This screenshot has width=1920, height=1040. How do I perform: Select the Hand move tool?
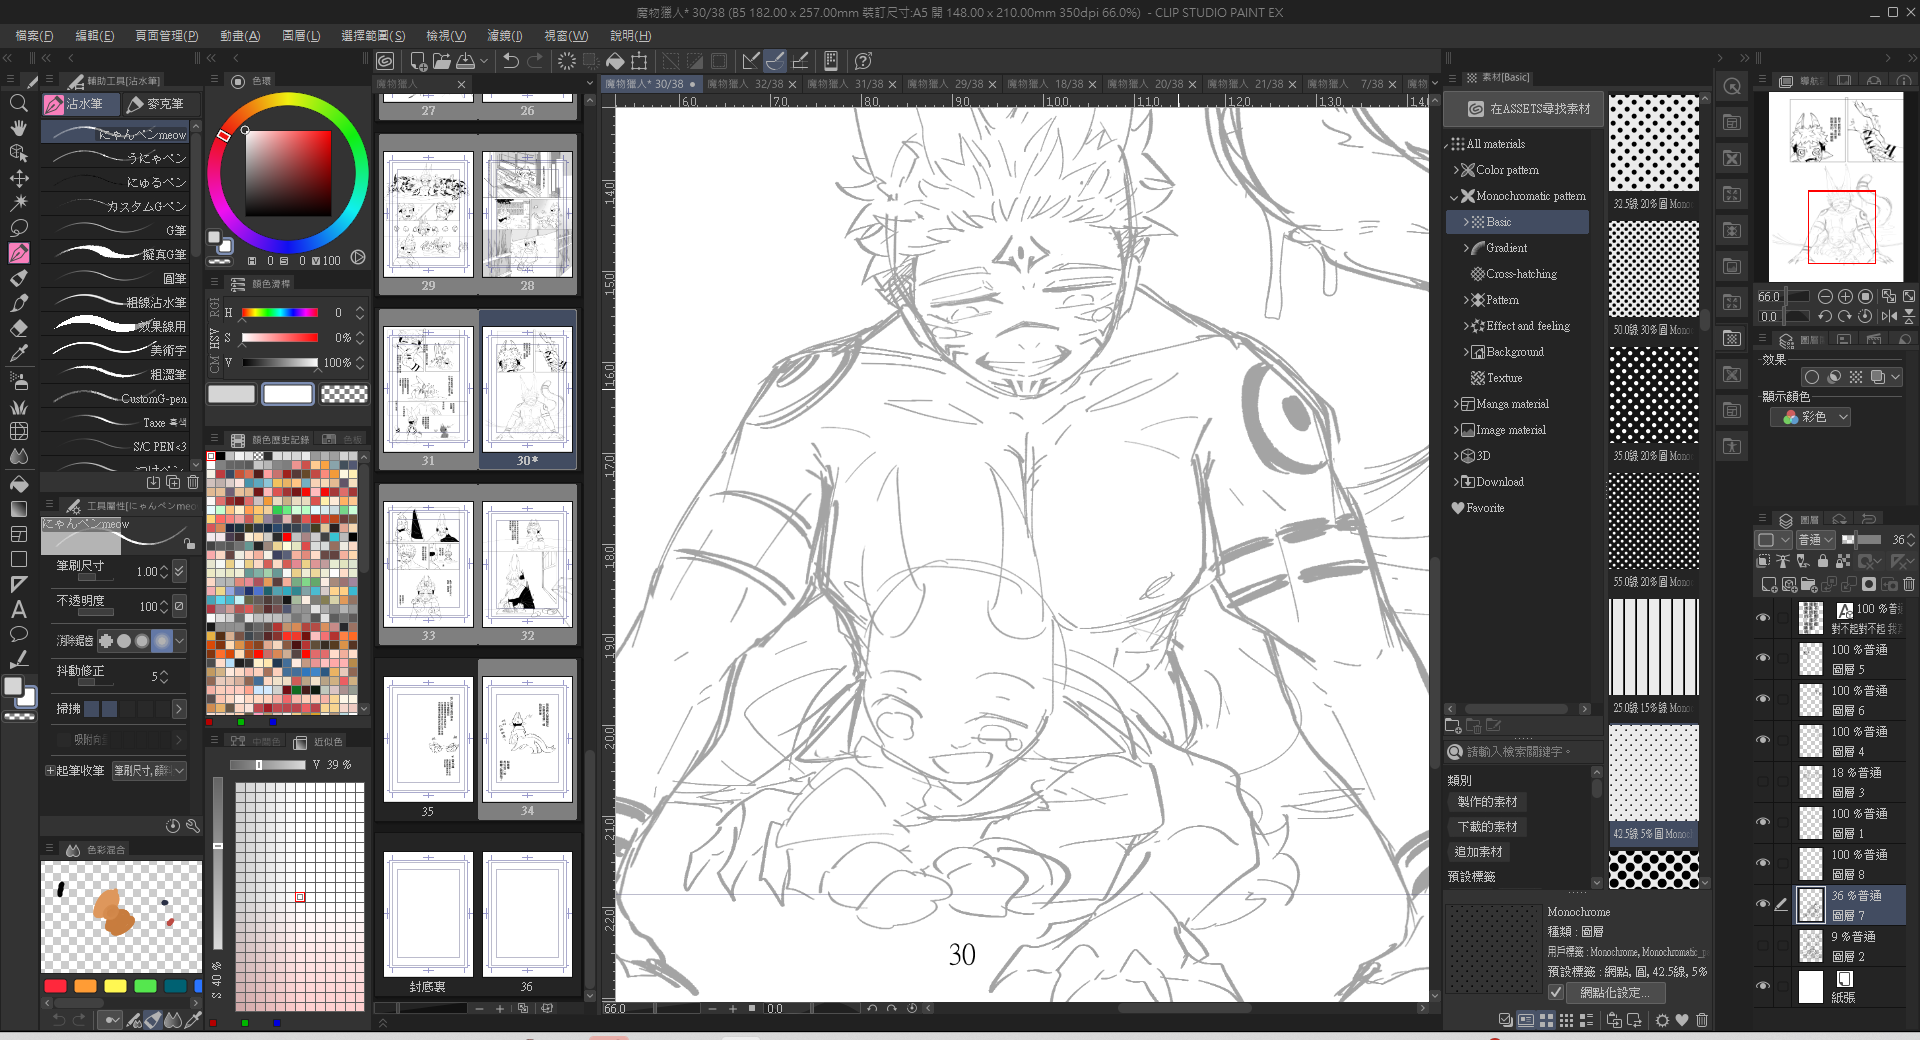pyautogui.click(x=18, y=128)
